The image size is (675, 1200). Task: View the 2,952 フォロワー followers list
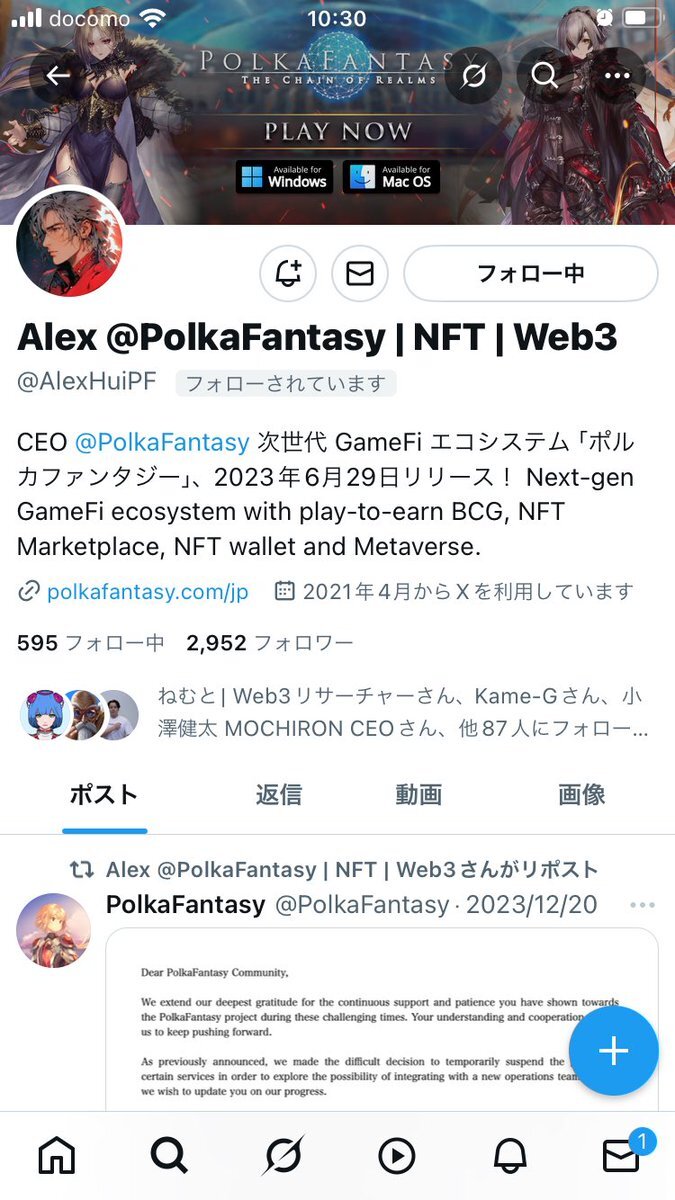[269, 643]
